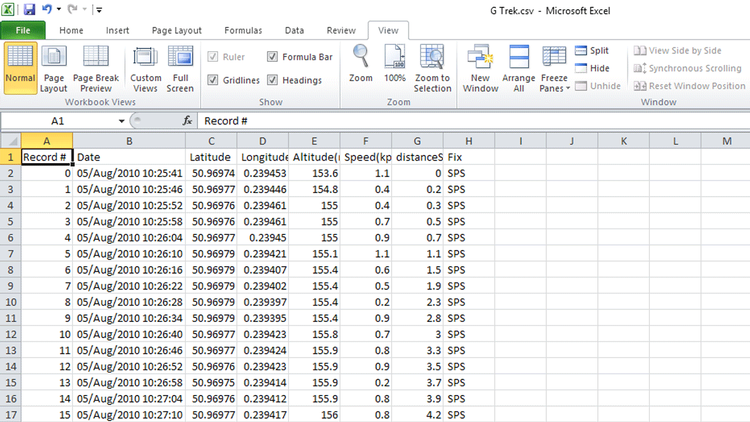Enter Full Screen view

[181, 68]
